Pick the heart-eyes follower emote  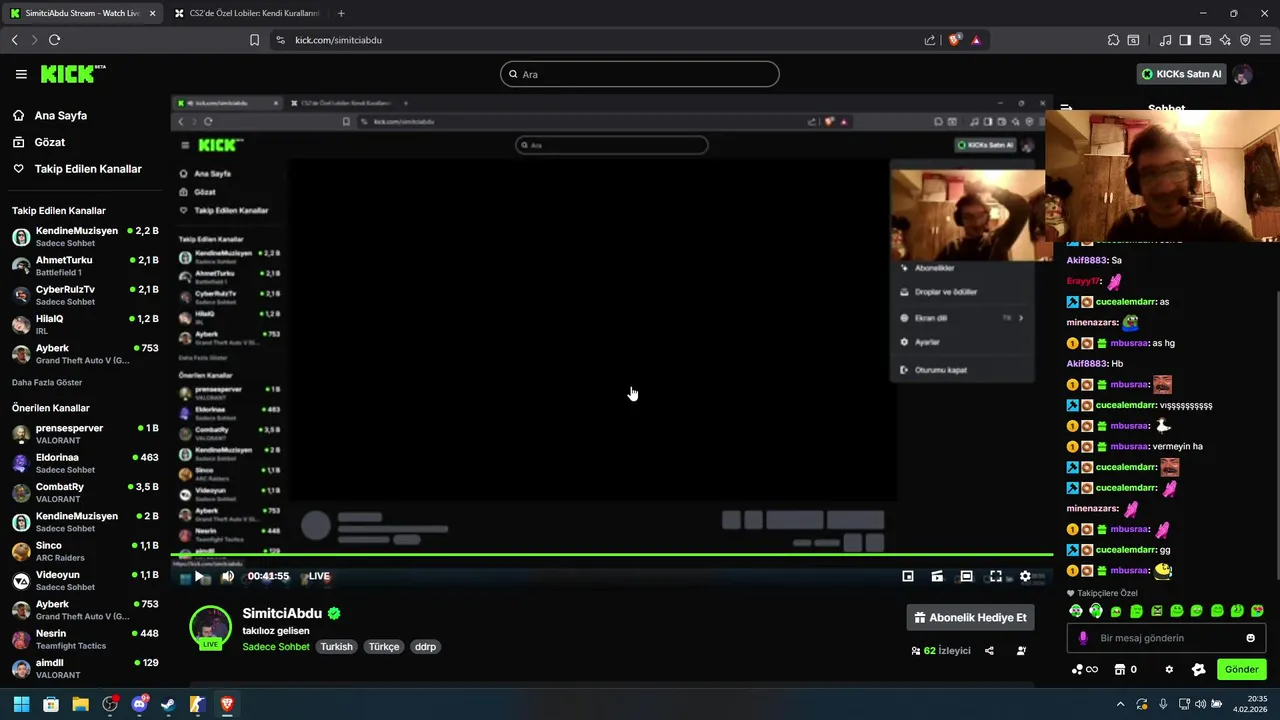pos(1258,611)
